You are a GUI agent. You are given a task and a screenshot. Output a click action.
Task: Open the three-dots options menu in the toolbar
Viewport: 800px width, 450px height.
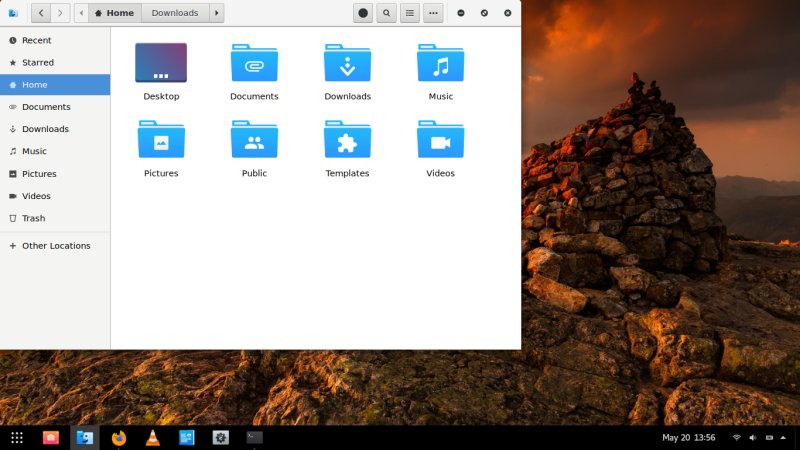coord(433,13)
